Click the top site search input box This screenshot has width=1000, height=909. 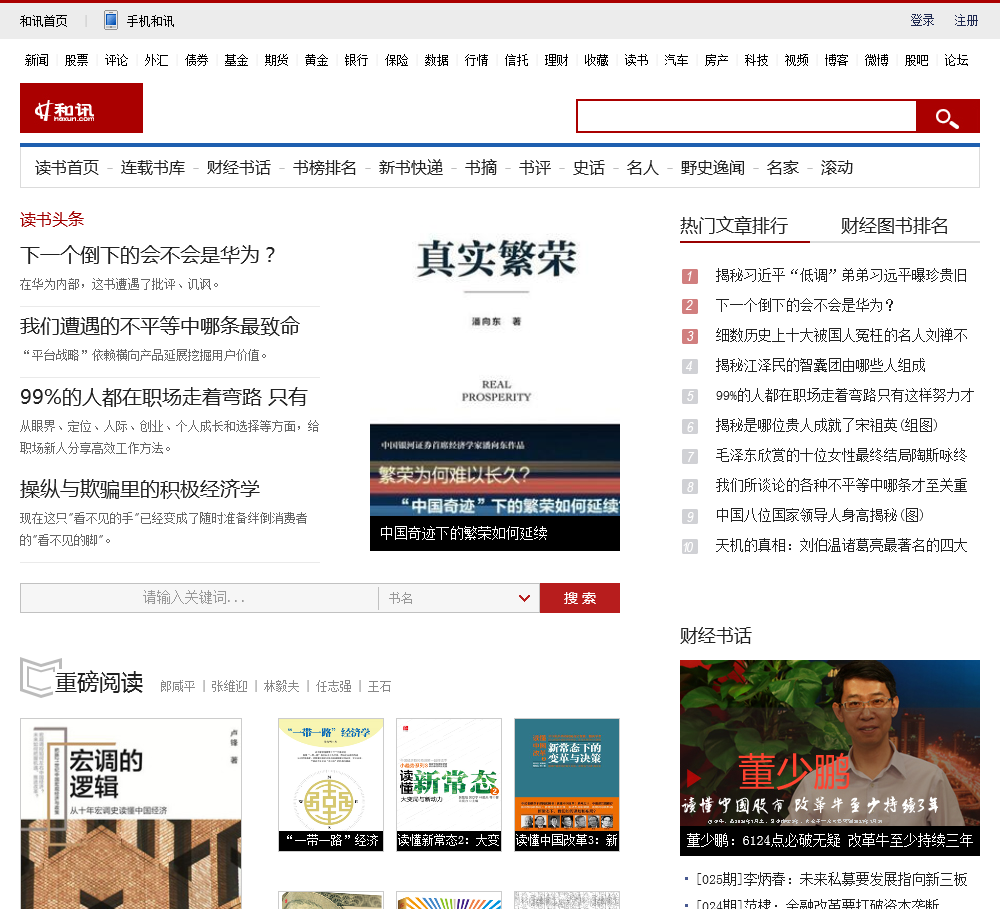(746, 116)
